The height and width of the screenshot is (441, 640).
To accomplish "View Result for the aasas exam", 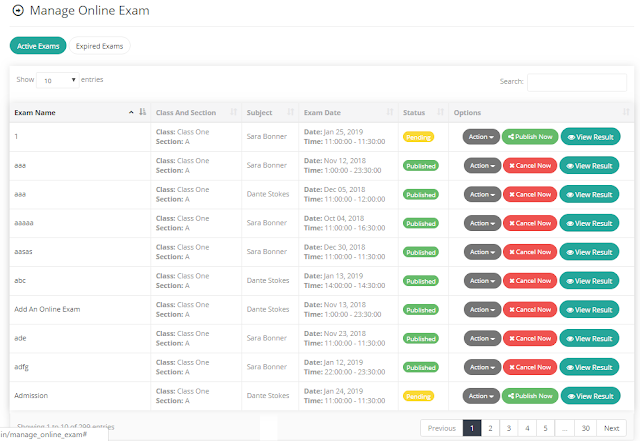I will pyautogui.click(x=589, y=252).
